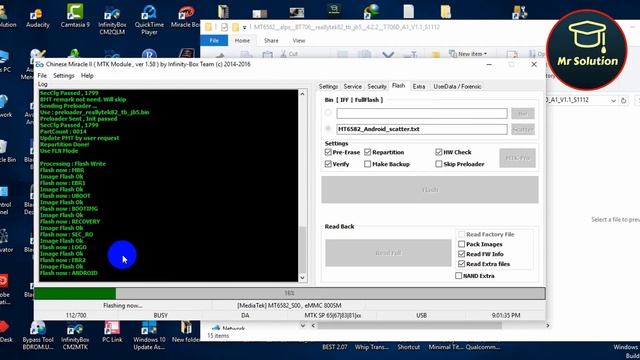Screen dimensions: 640x360
Task: Open the PC Link desktop icon
Action: point(112,332)
